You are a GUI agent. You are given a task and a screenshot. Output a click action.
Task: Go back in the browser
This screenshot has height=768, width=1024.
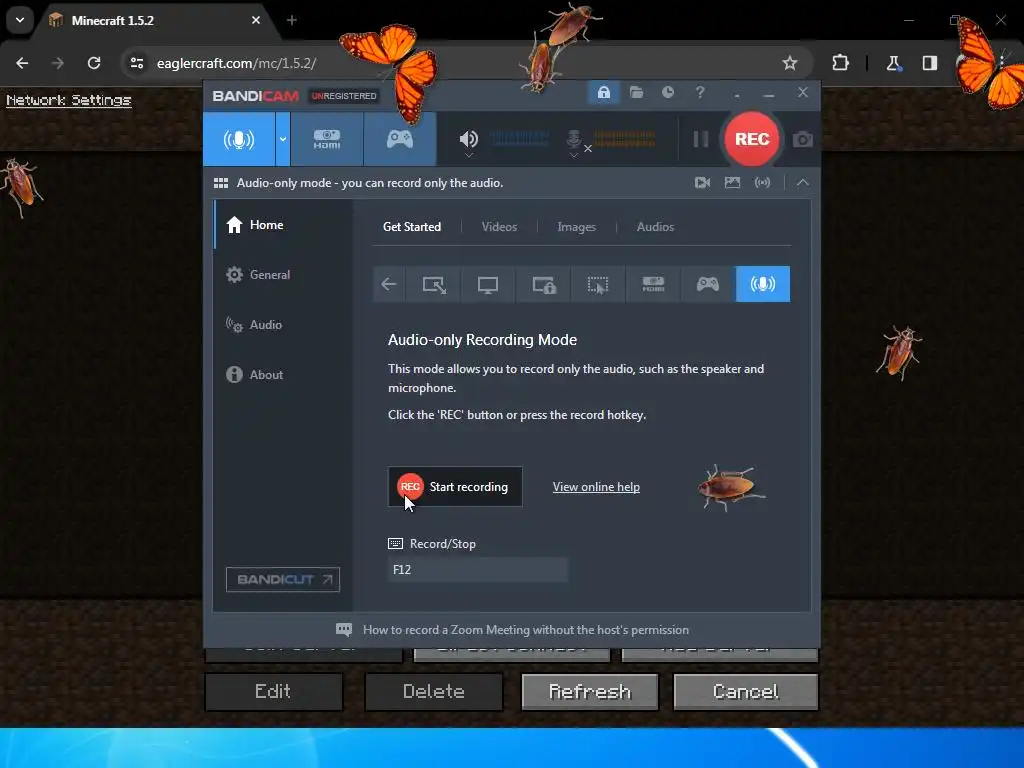point(22,63)
